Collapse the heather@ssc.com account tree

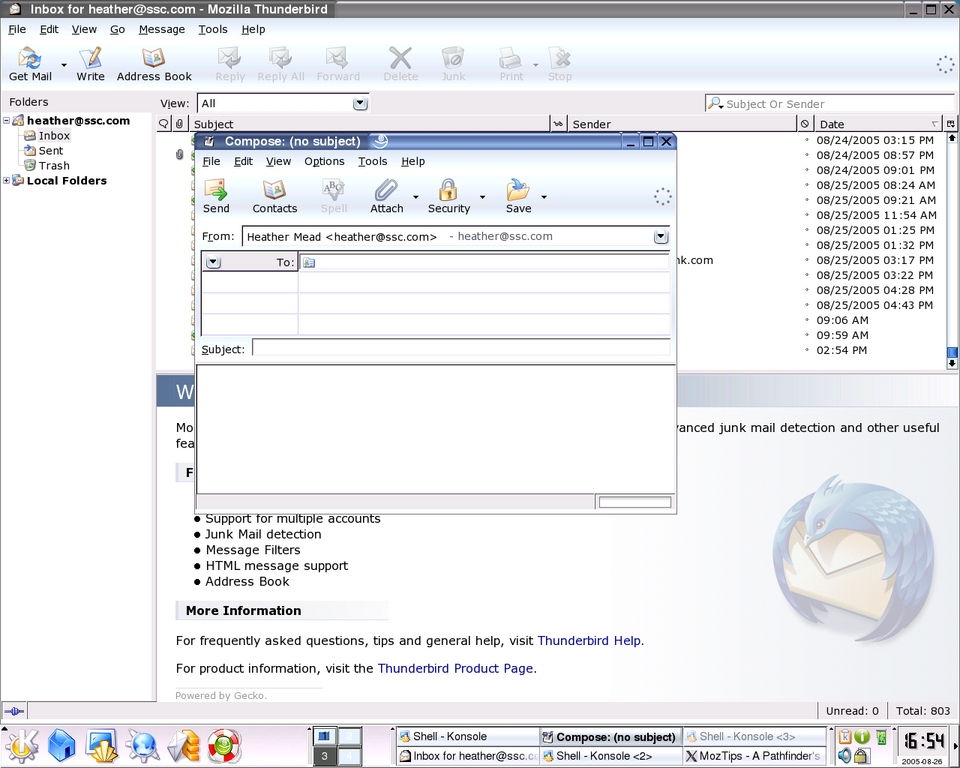[7, 121]
